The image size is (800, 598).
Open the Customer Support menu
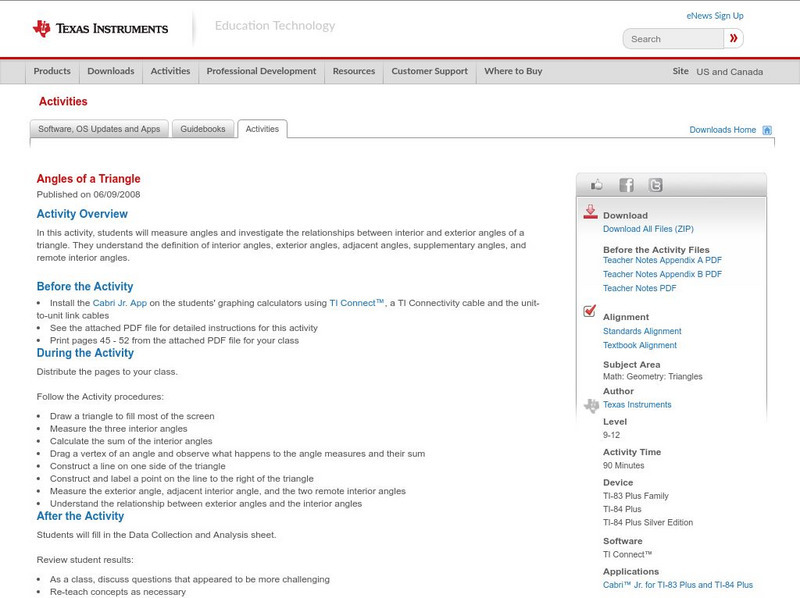pos(430,71)
